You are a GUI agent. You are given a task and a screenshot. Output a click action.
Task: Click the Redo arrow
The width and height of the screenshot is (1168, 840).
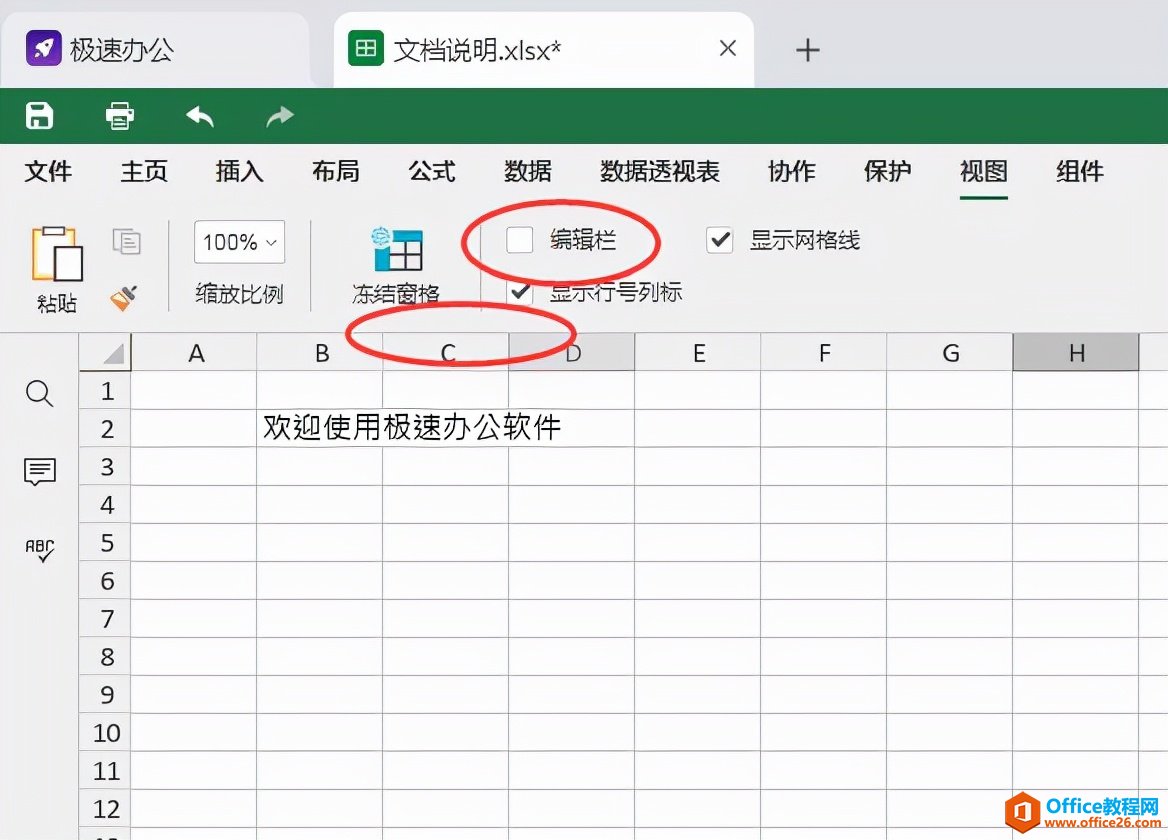pos(279,116)
